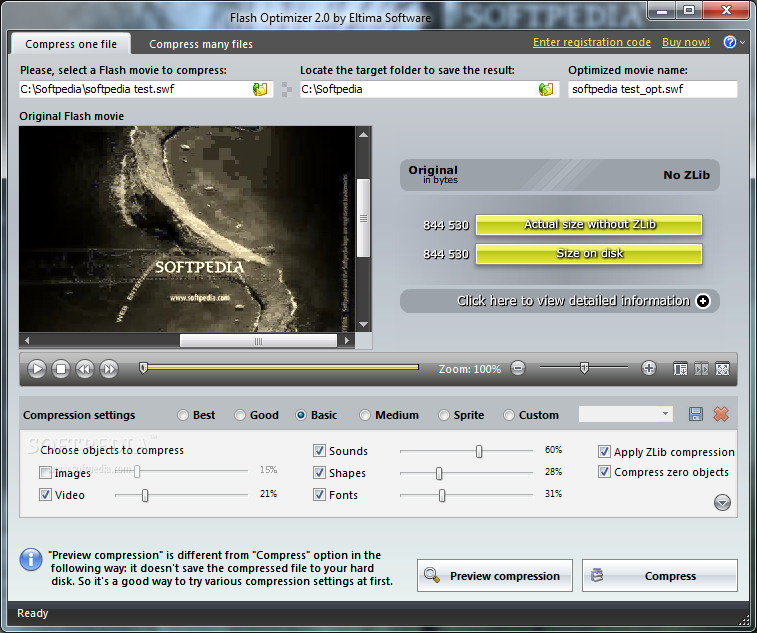
Task: Click Preview compression button
Action: (495, 576)
